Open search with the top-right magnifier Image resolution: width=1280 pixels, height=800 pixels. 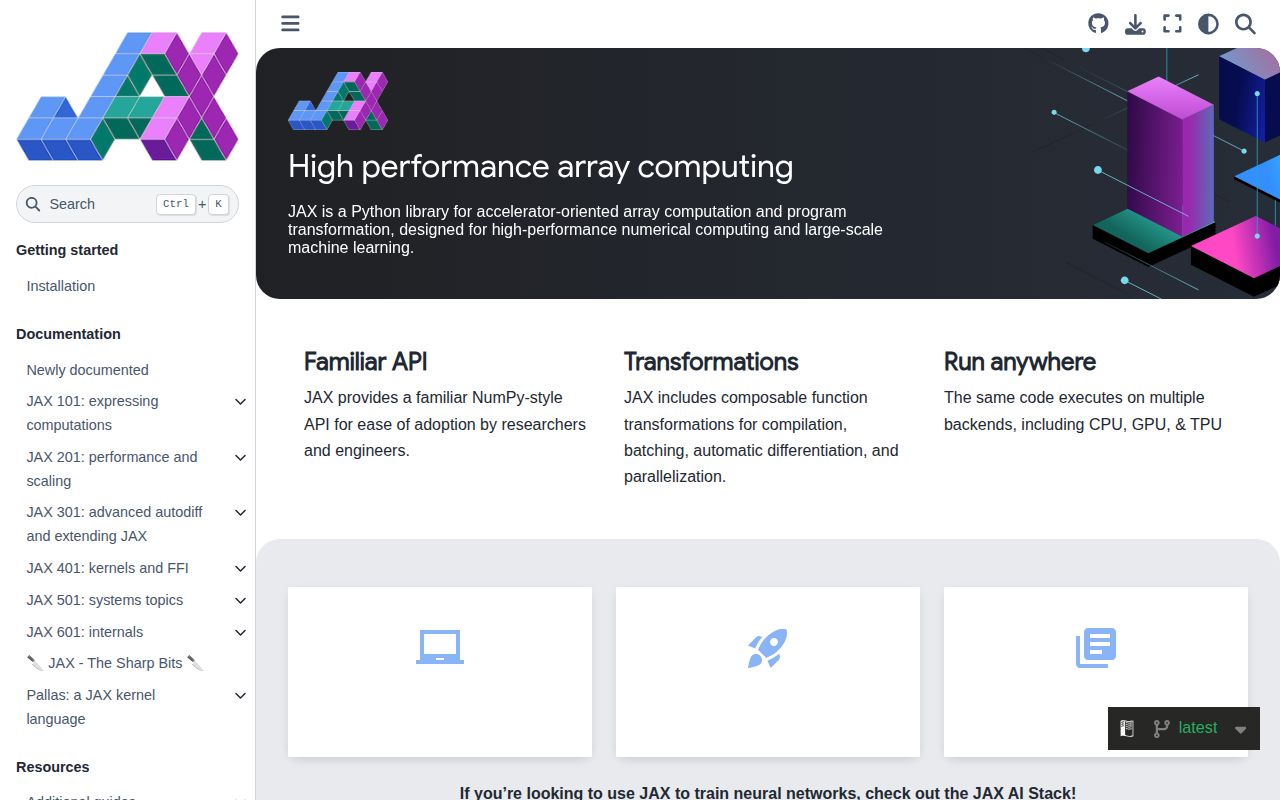(x=1245, y=23)
